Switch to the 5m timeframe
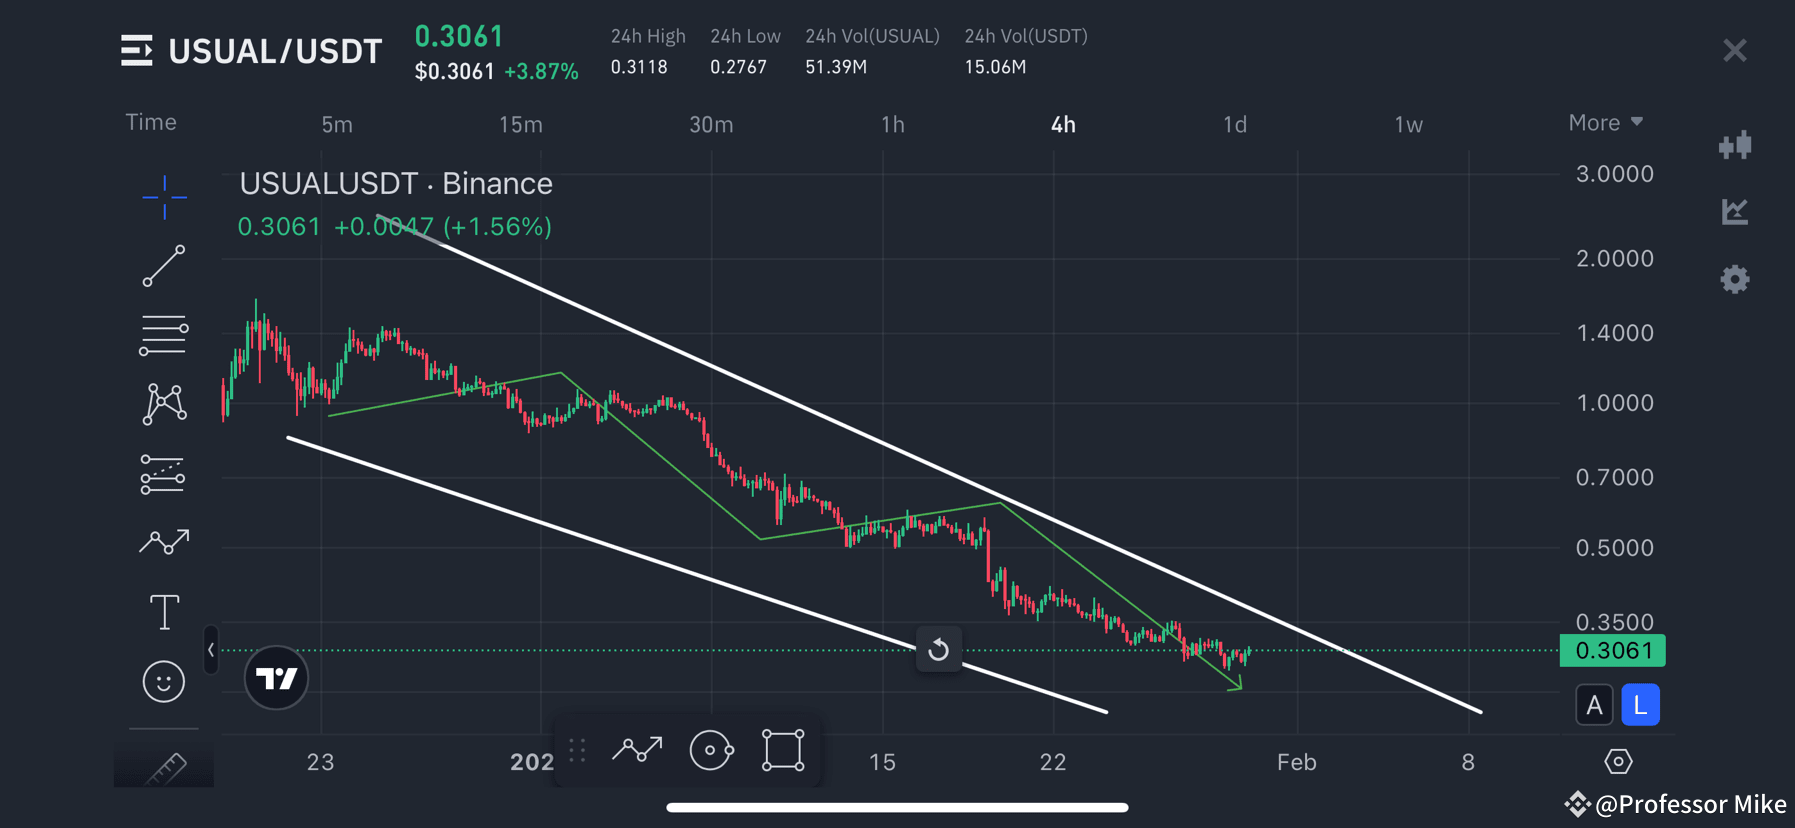Viewport: 1795px width, 828px height. click(337, 125)
